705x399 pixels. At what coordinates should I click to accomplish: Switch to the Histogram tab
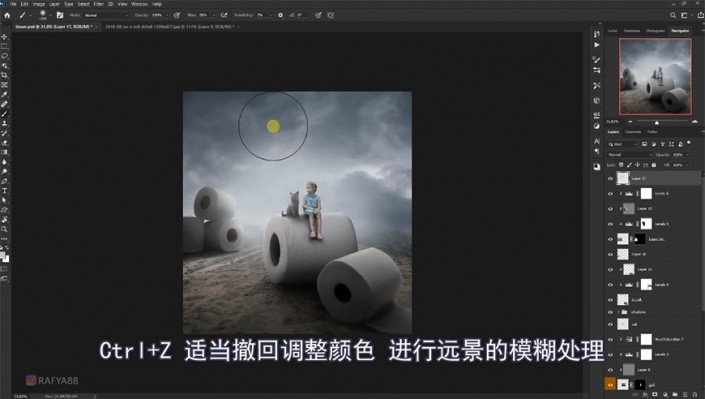(x=655, y=31)
